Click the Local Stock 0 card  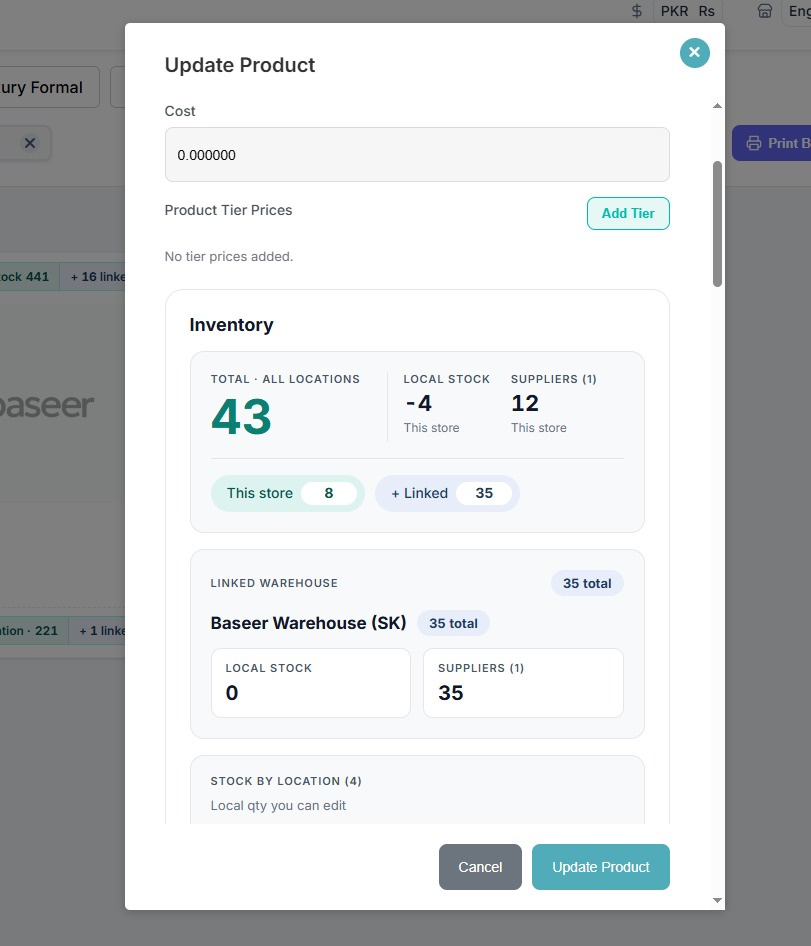click(311, 683)
